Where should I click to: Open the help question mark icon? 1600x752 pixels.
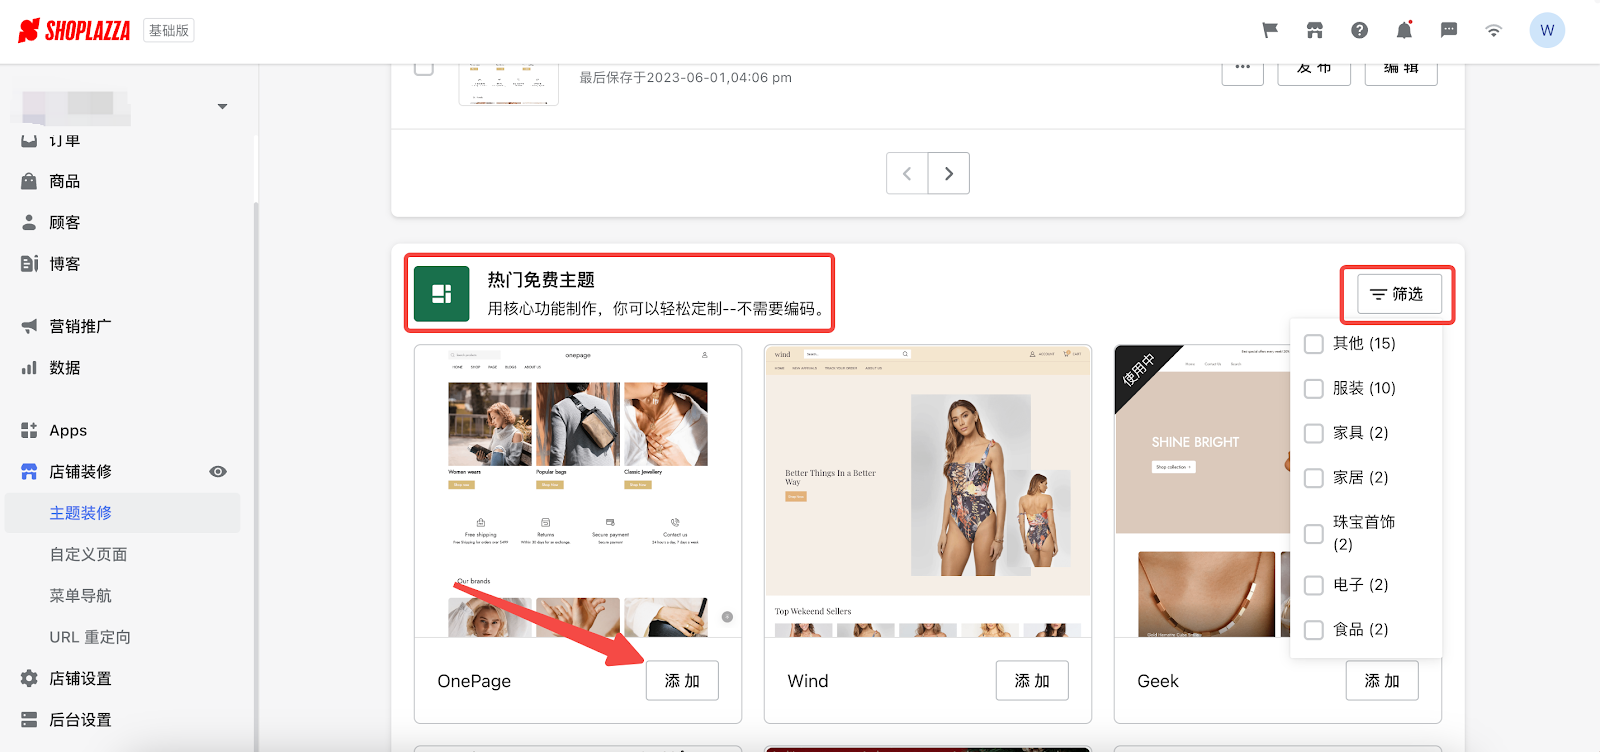coord(1359,30)
